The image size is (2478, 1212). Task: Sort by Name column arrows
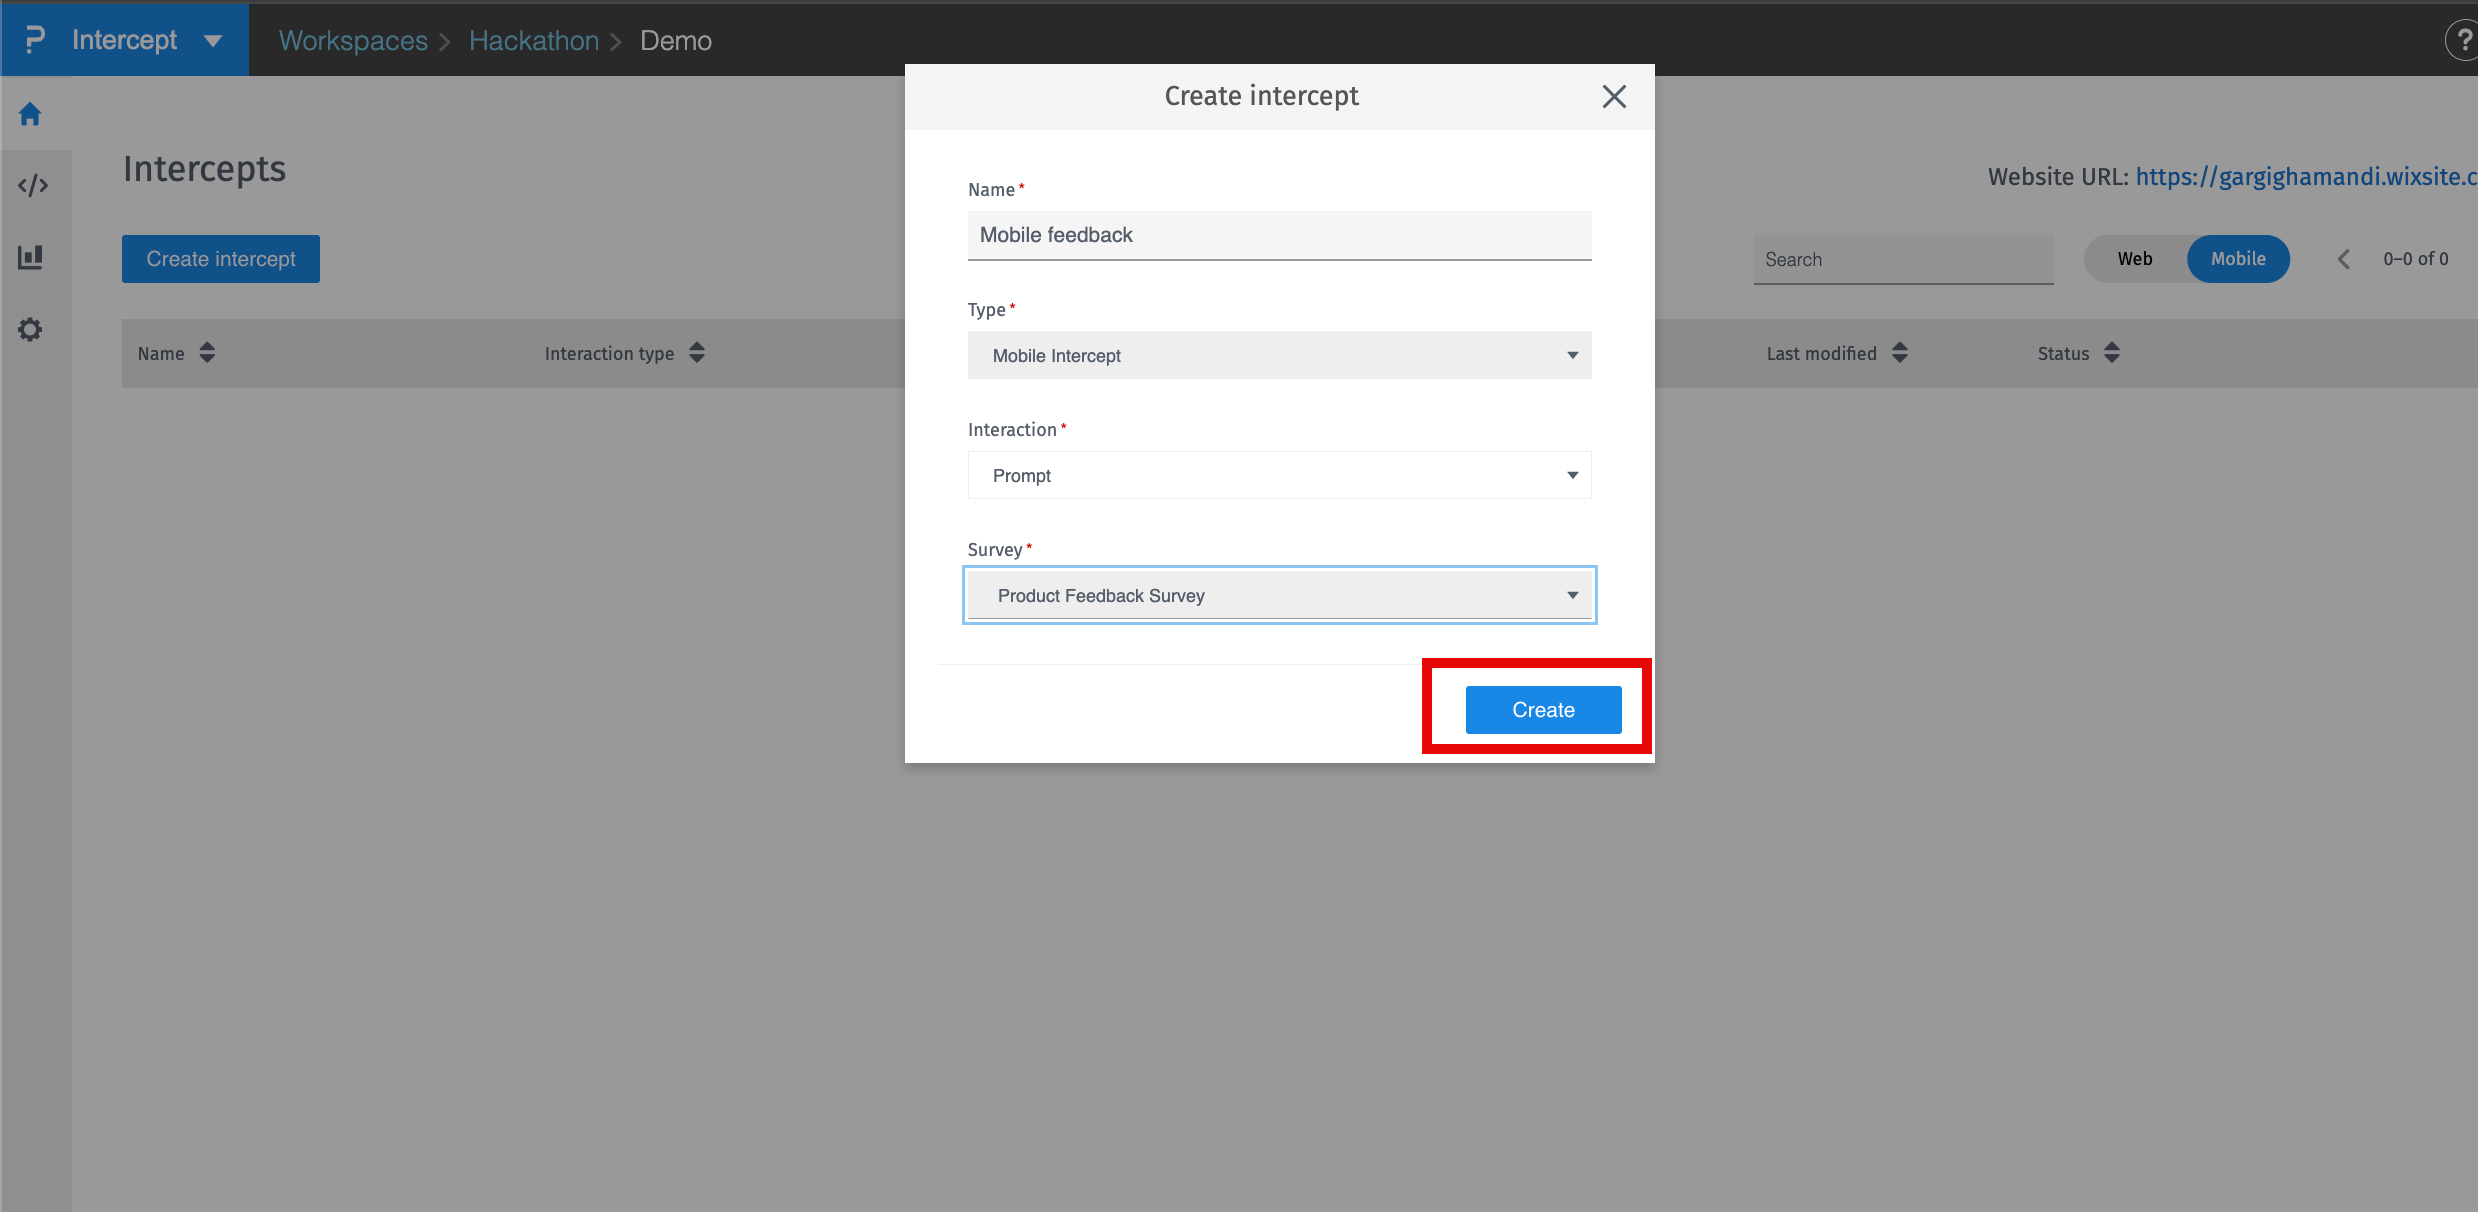(x=207, y=353)
